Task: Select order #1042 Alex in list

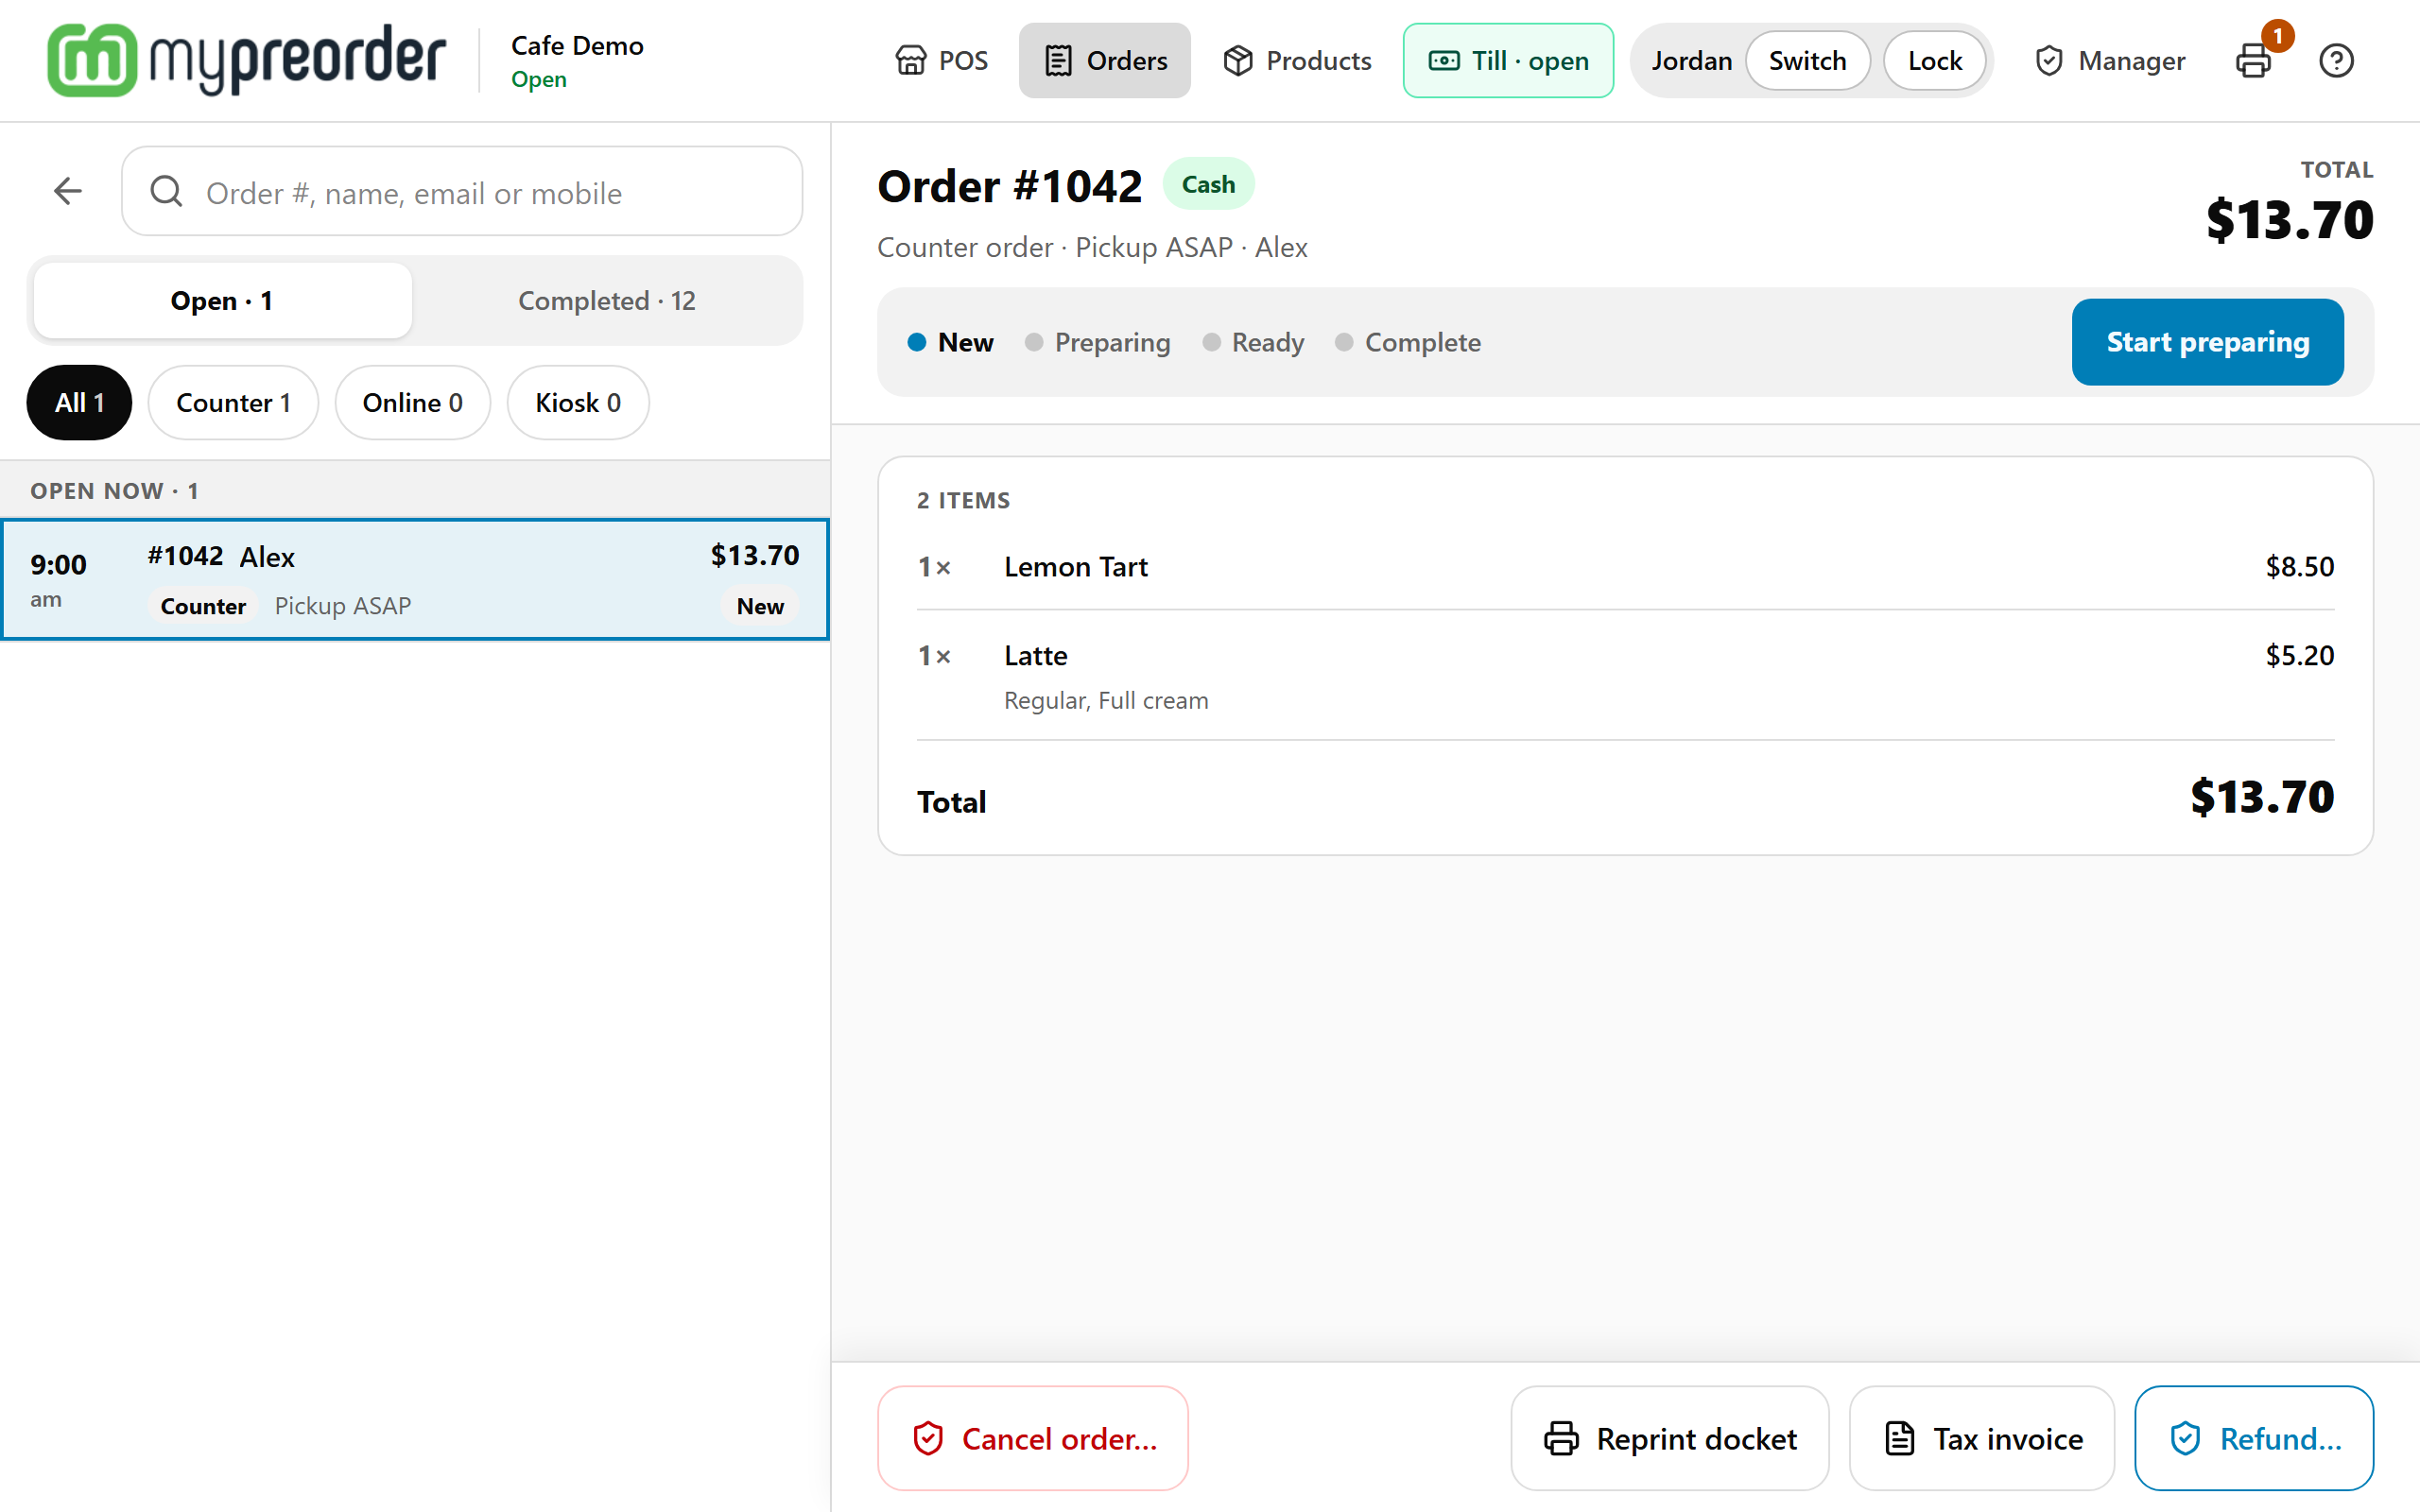Action: [x=415, y=579]
